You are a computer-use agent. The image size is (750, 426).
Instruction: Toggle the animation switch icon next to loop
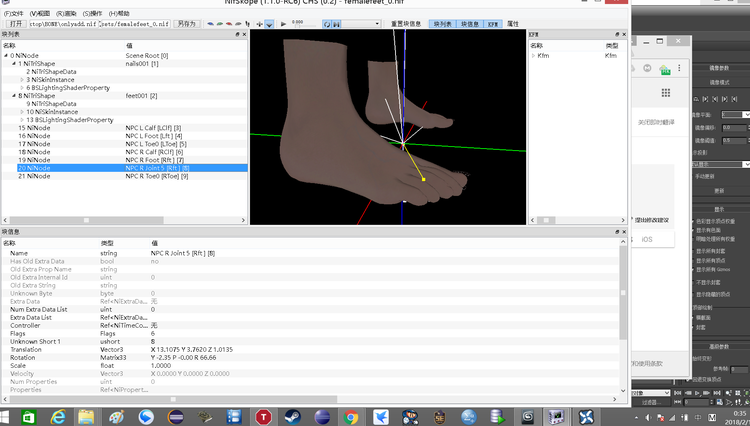pos(336,24)
